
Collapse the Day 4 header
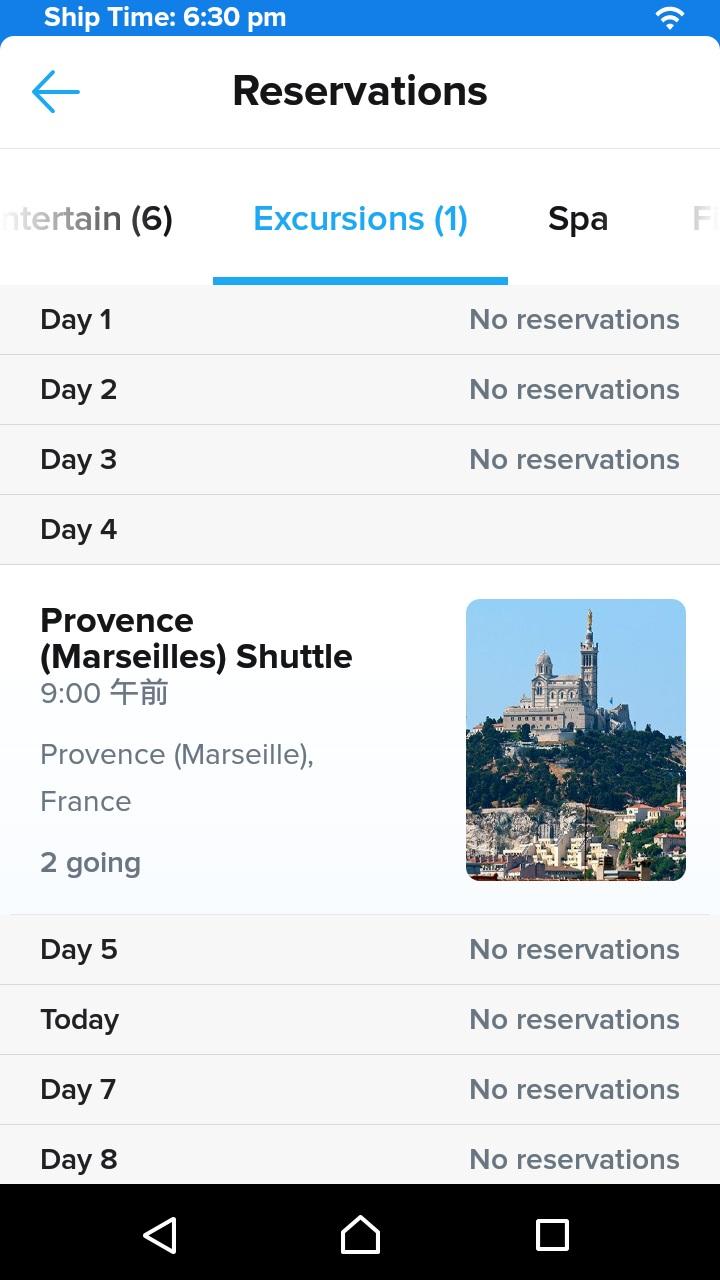click(360, 530)
